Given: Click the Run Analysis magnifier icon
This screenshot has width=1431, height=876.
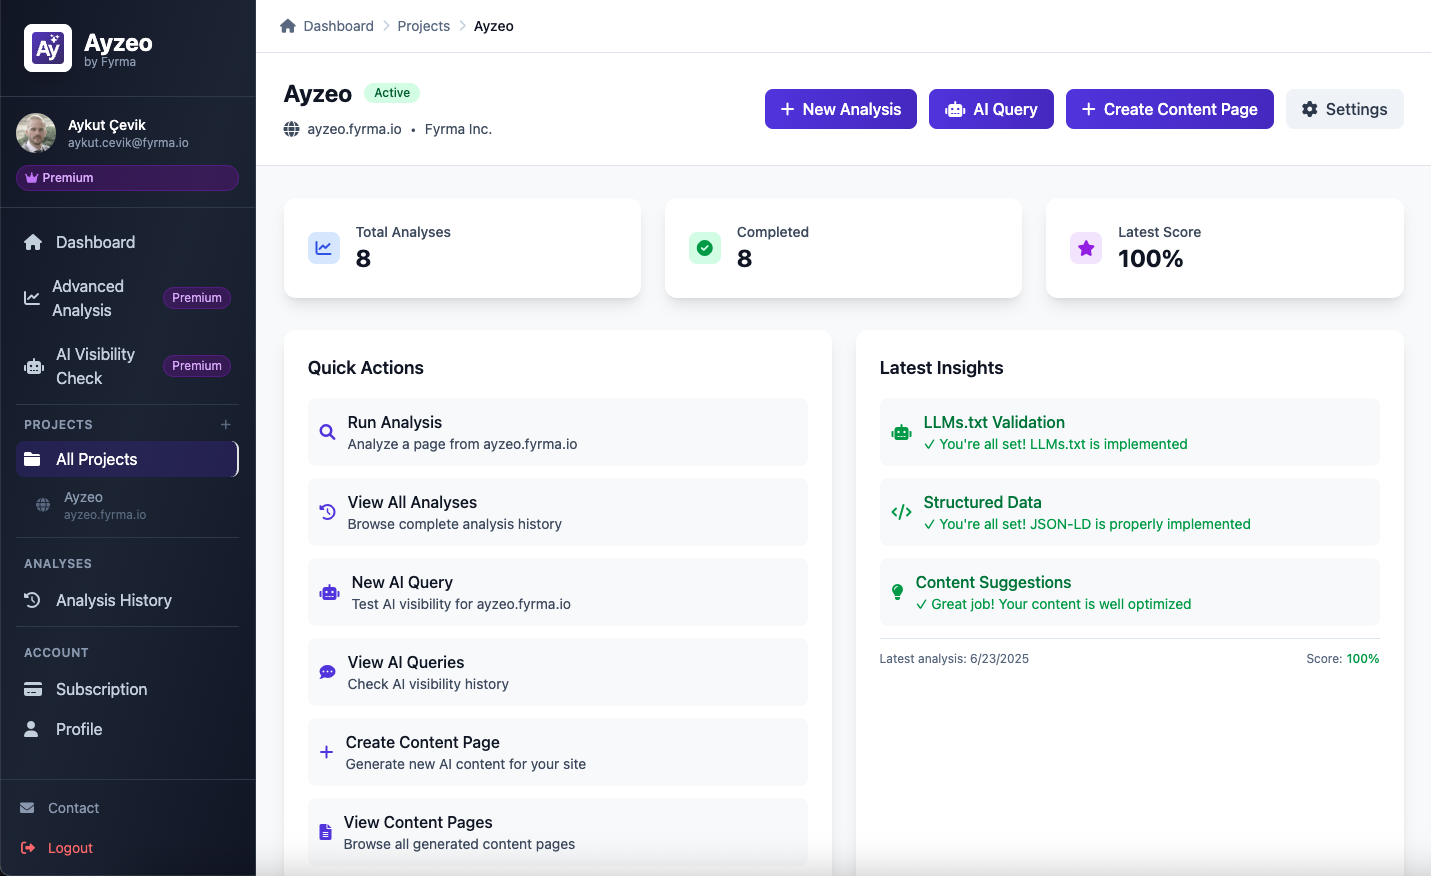Looking at the screenshot, I should [327, 432].
